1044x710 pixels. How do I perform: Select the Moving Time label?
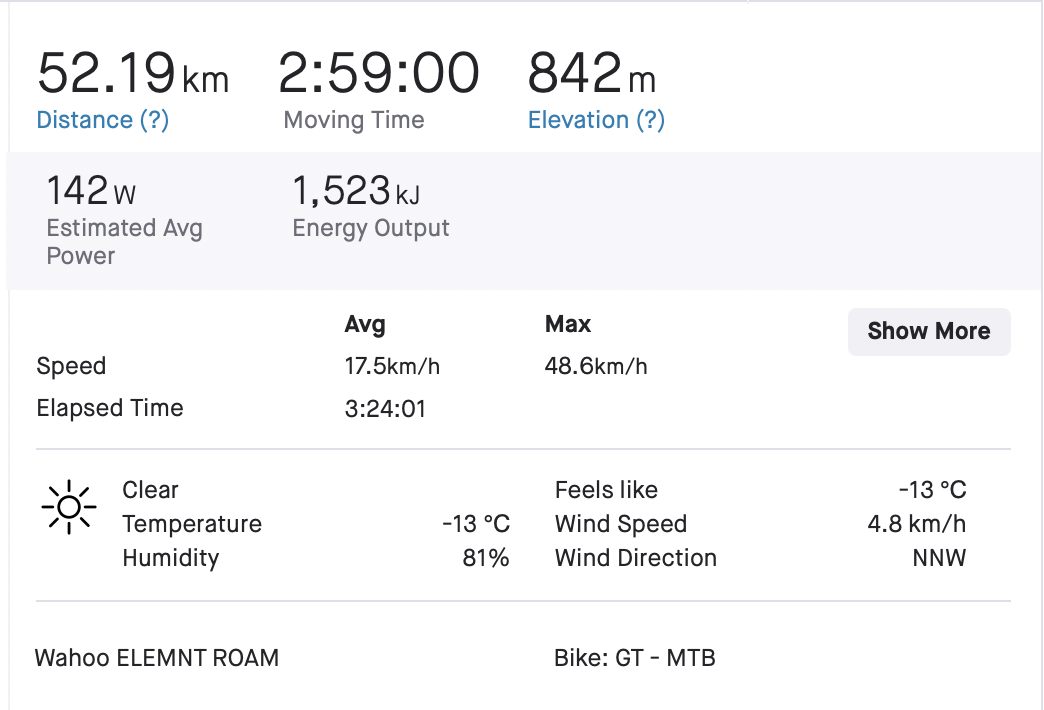[354, 120]
